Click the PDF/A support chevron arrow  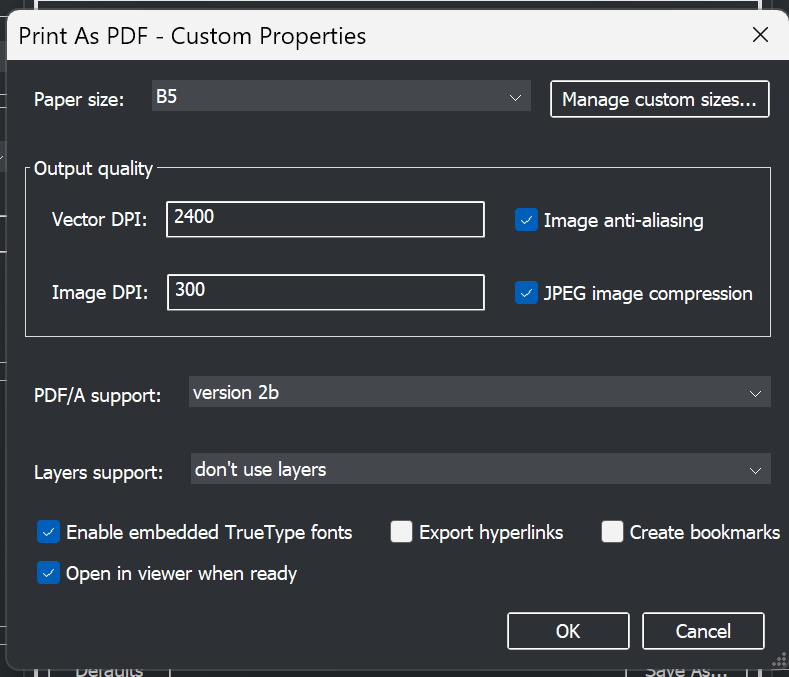tap(755, 394)
